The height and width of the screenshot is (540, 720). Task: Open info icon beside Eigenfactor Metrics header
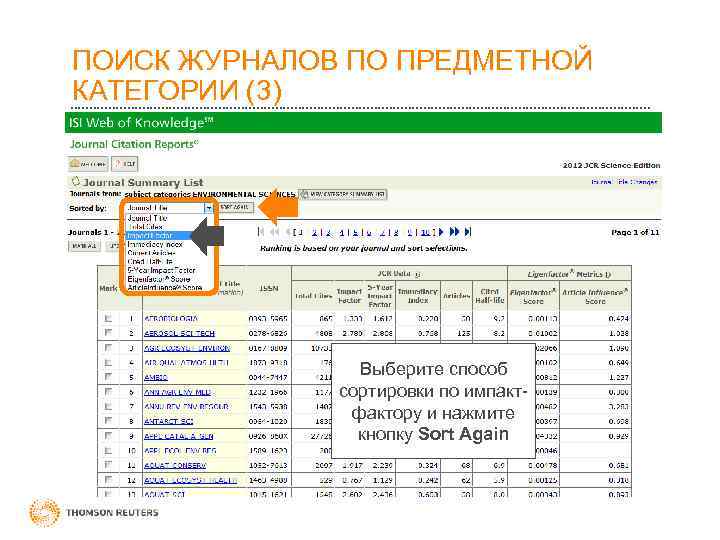[x=608, y=275]
